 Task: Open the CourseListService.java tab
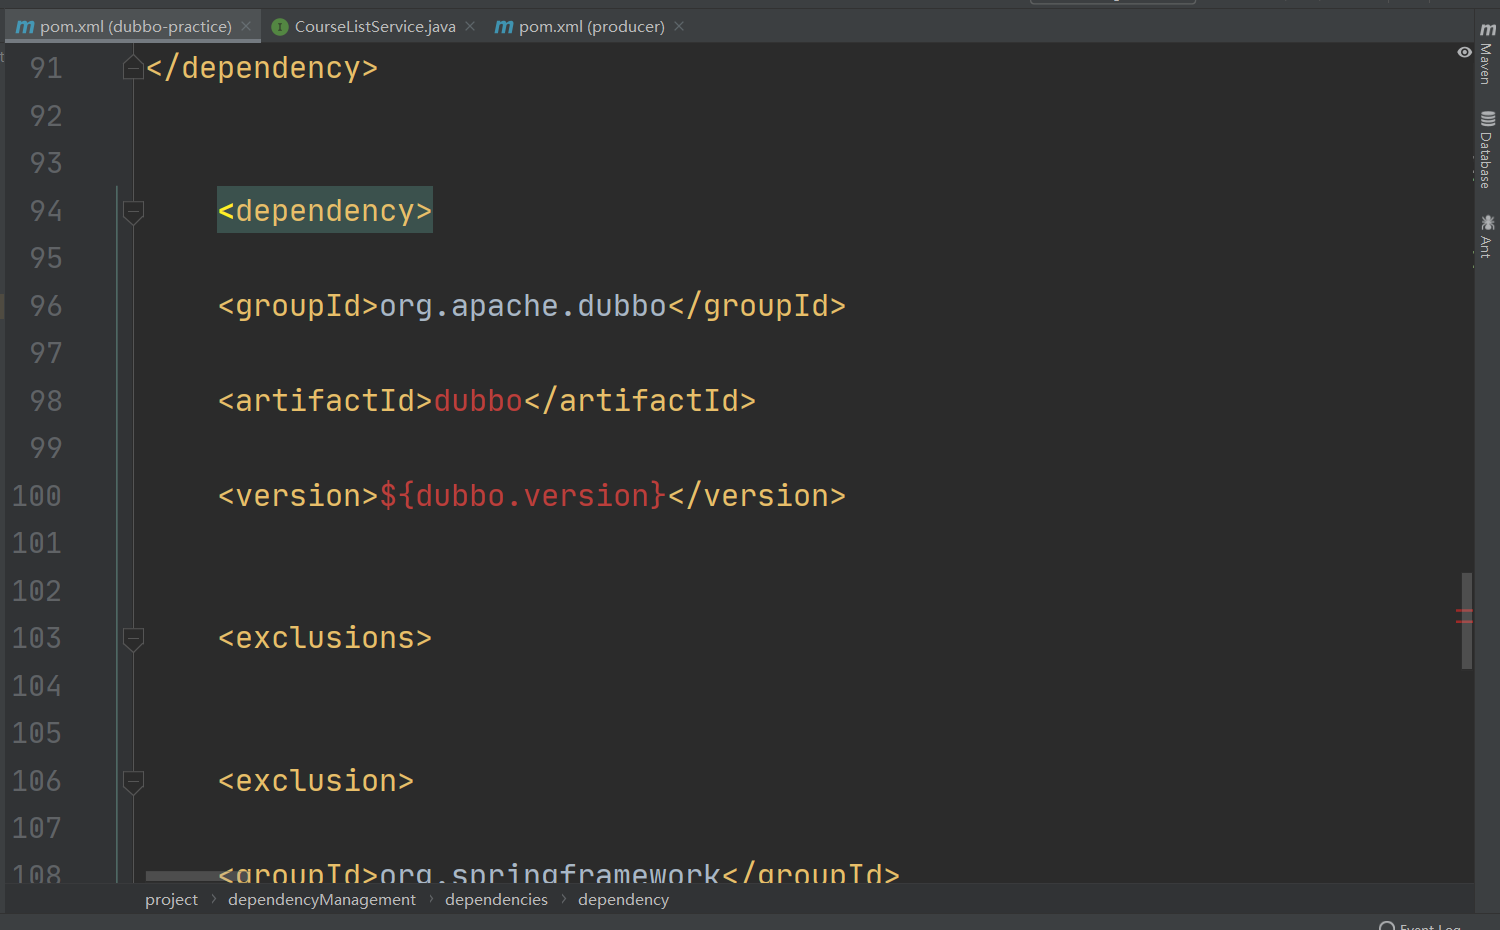(375, 26)
